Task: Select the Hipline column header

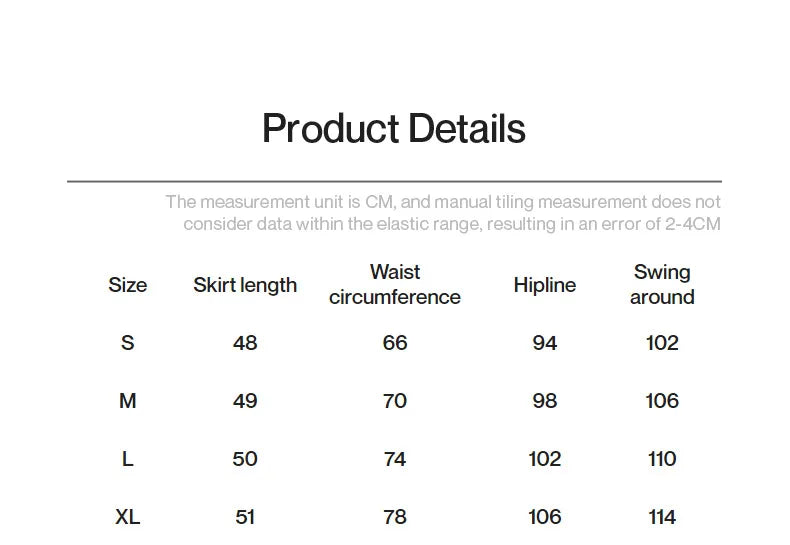Action: coord(545,285)
